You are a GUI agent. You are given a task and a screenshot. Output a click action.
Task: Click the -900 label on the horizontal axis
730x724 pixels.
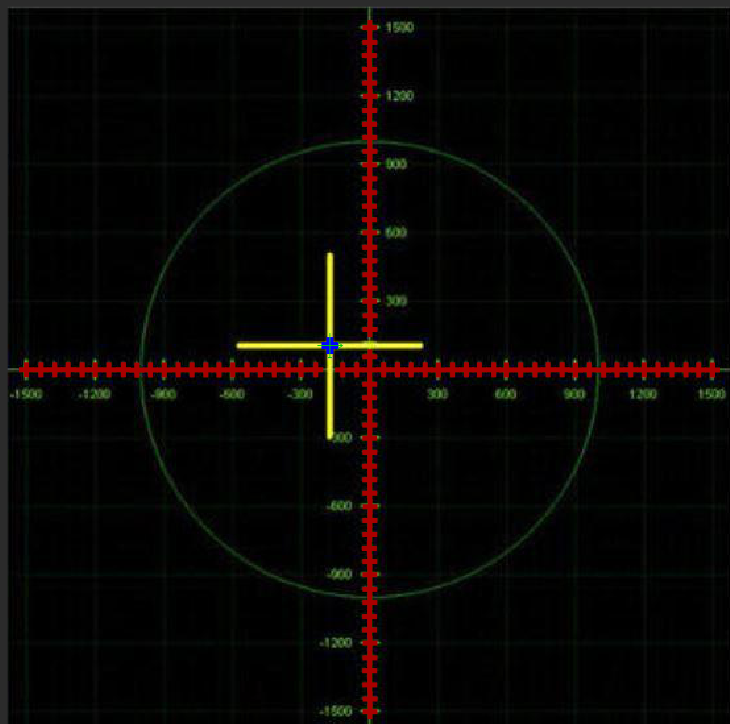164,395
